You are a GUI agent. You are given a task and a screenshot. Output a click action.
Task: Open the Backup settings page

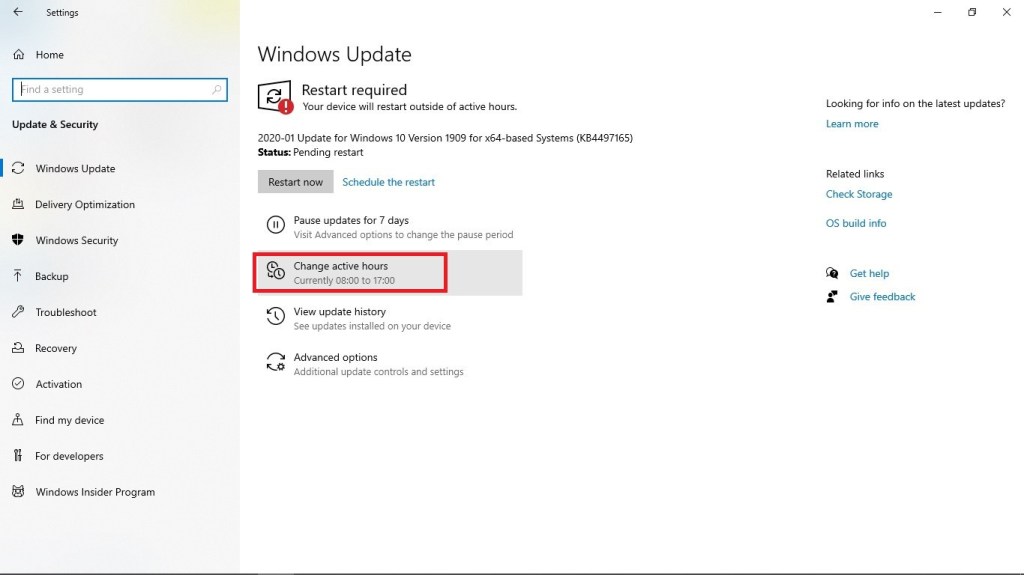coord(52,277)
